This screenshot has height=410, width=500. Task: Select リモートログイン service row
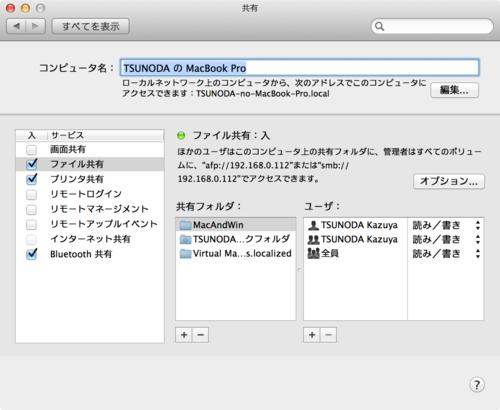click(x=90, y=194)
